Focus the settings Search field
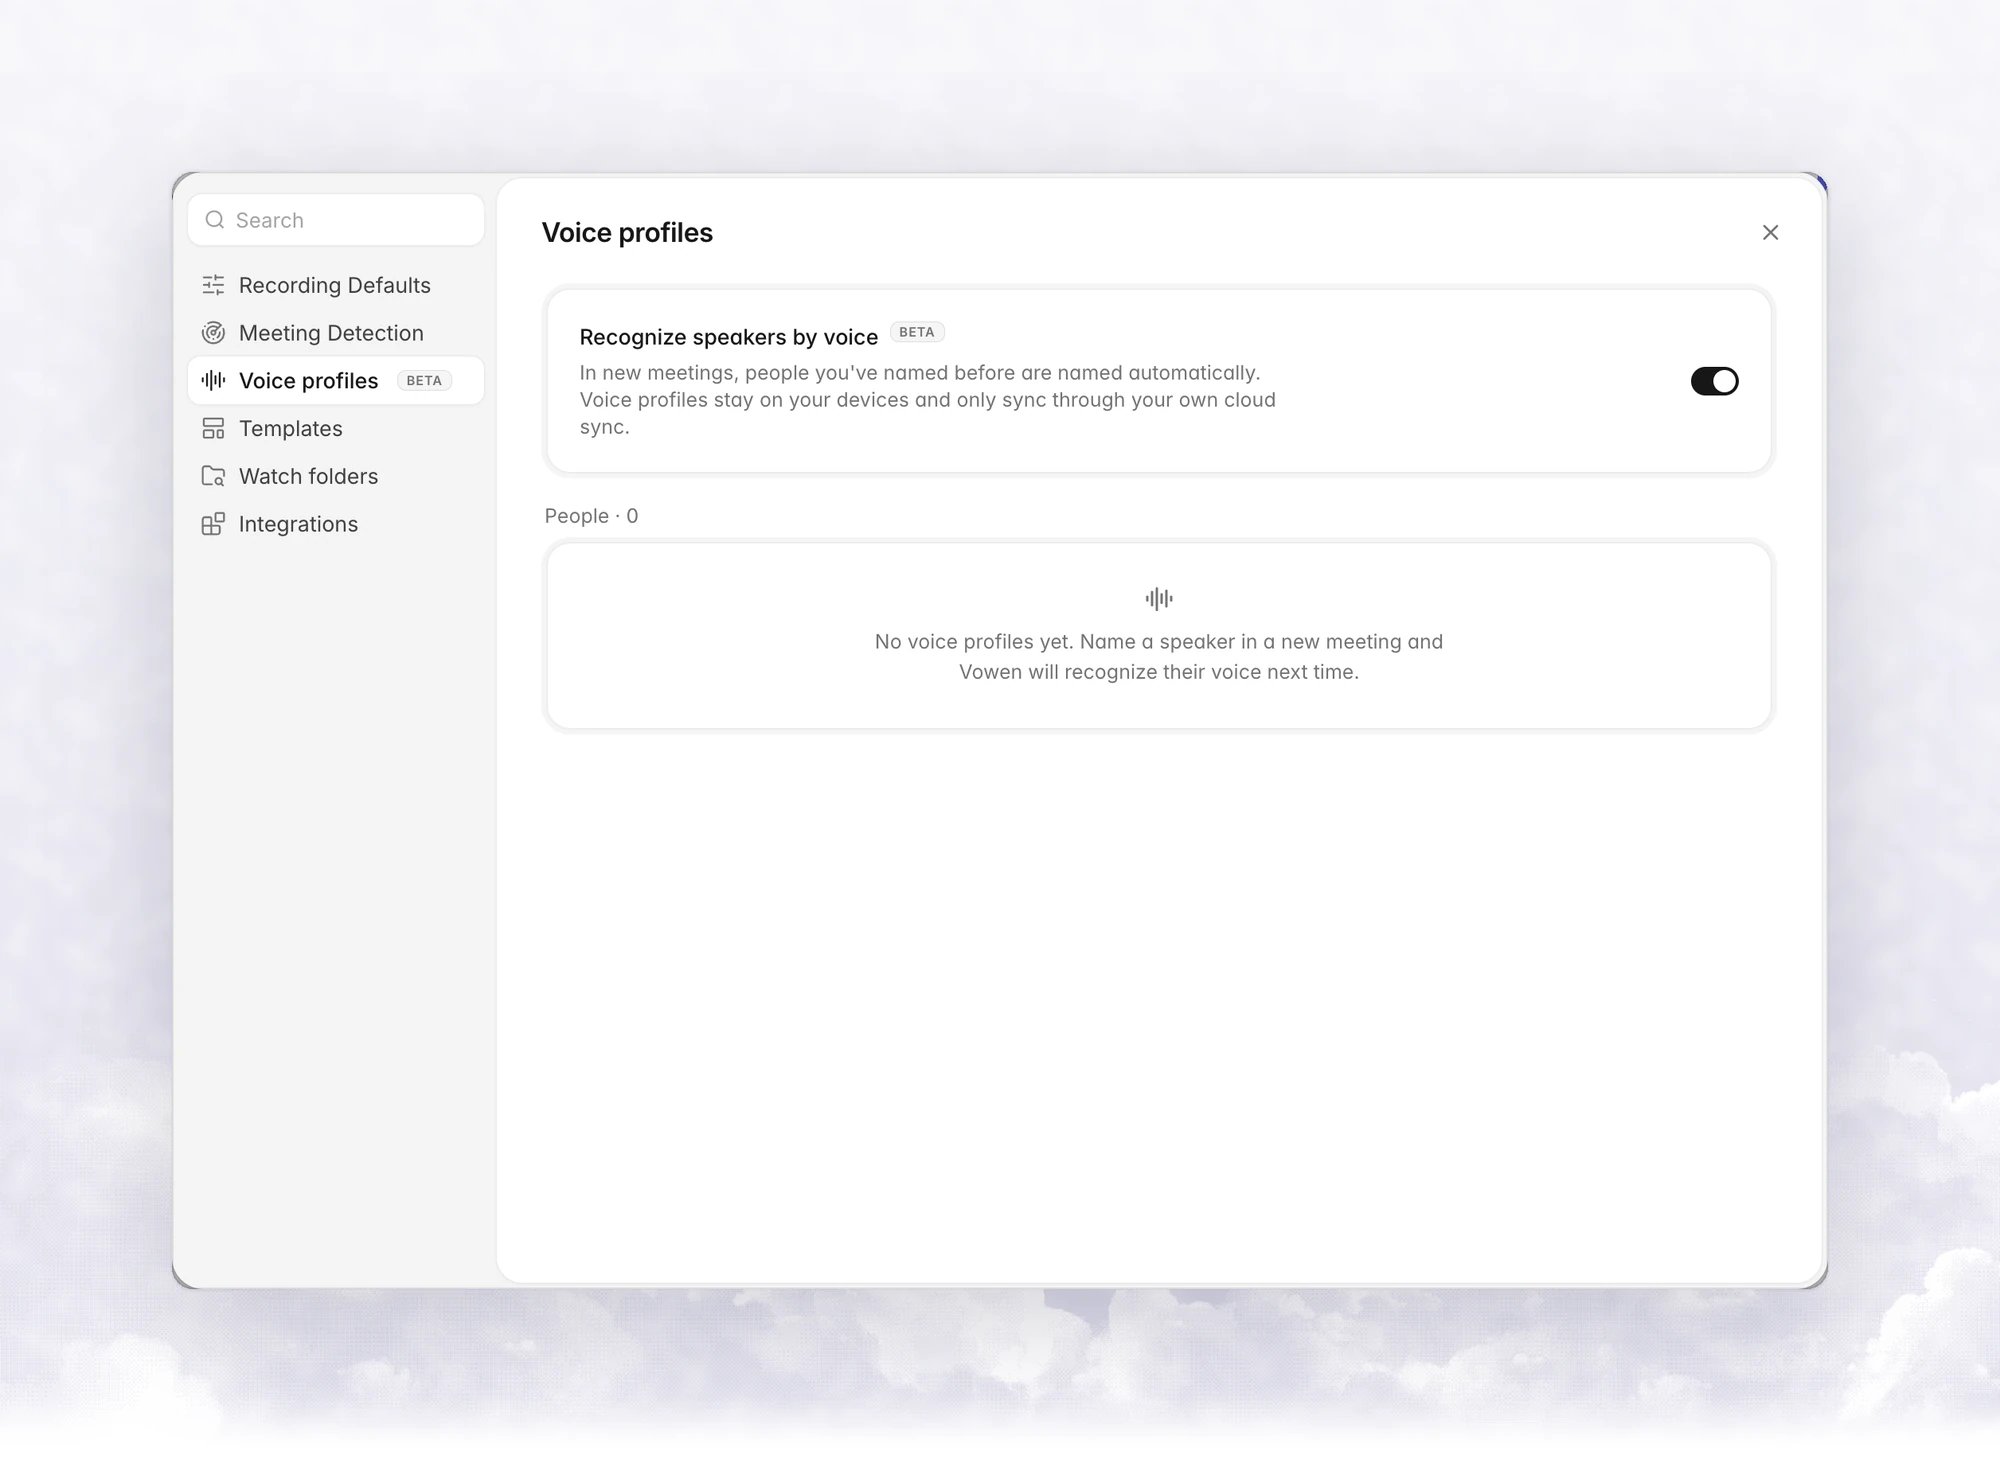The width and height of the screenshot is (2000, 1461). click(x=336, y=220)
